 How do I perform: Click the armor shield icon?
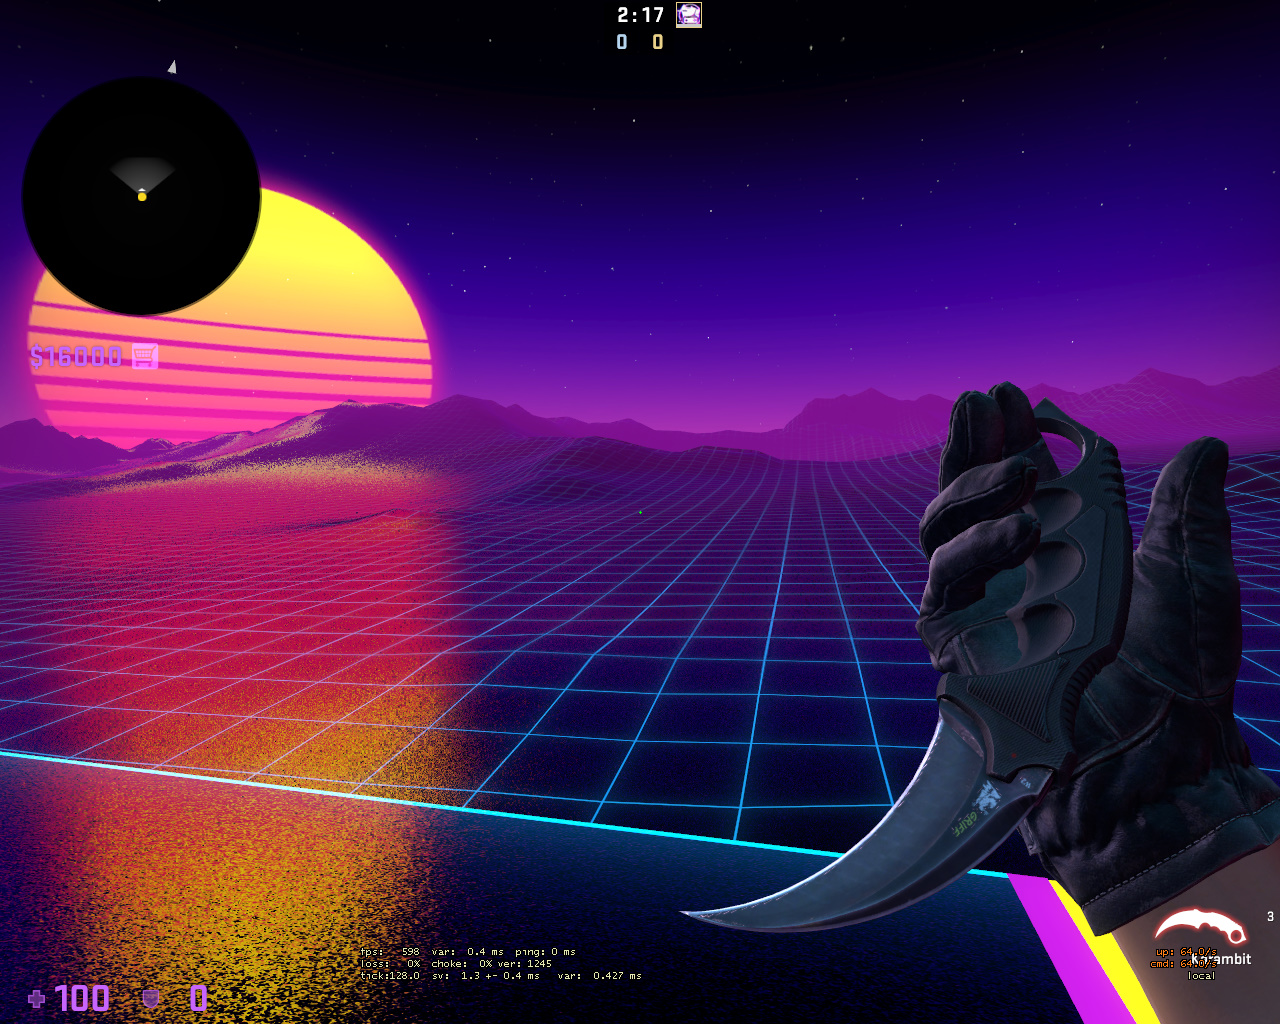pos(151,998)
